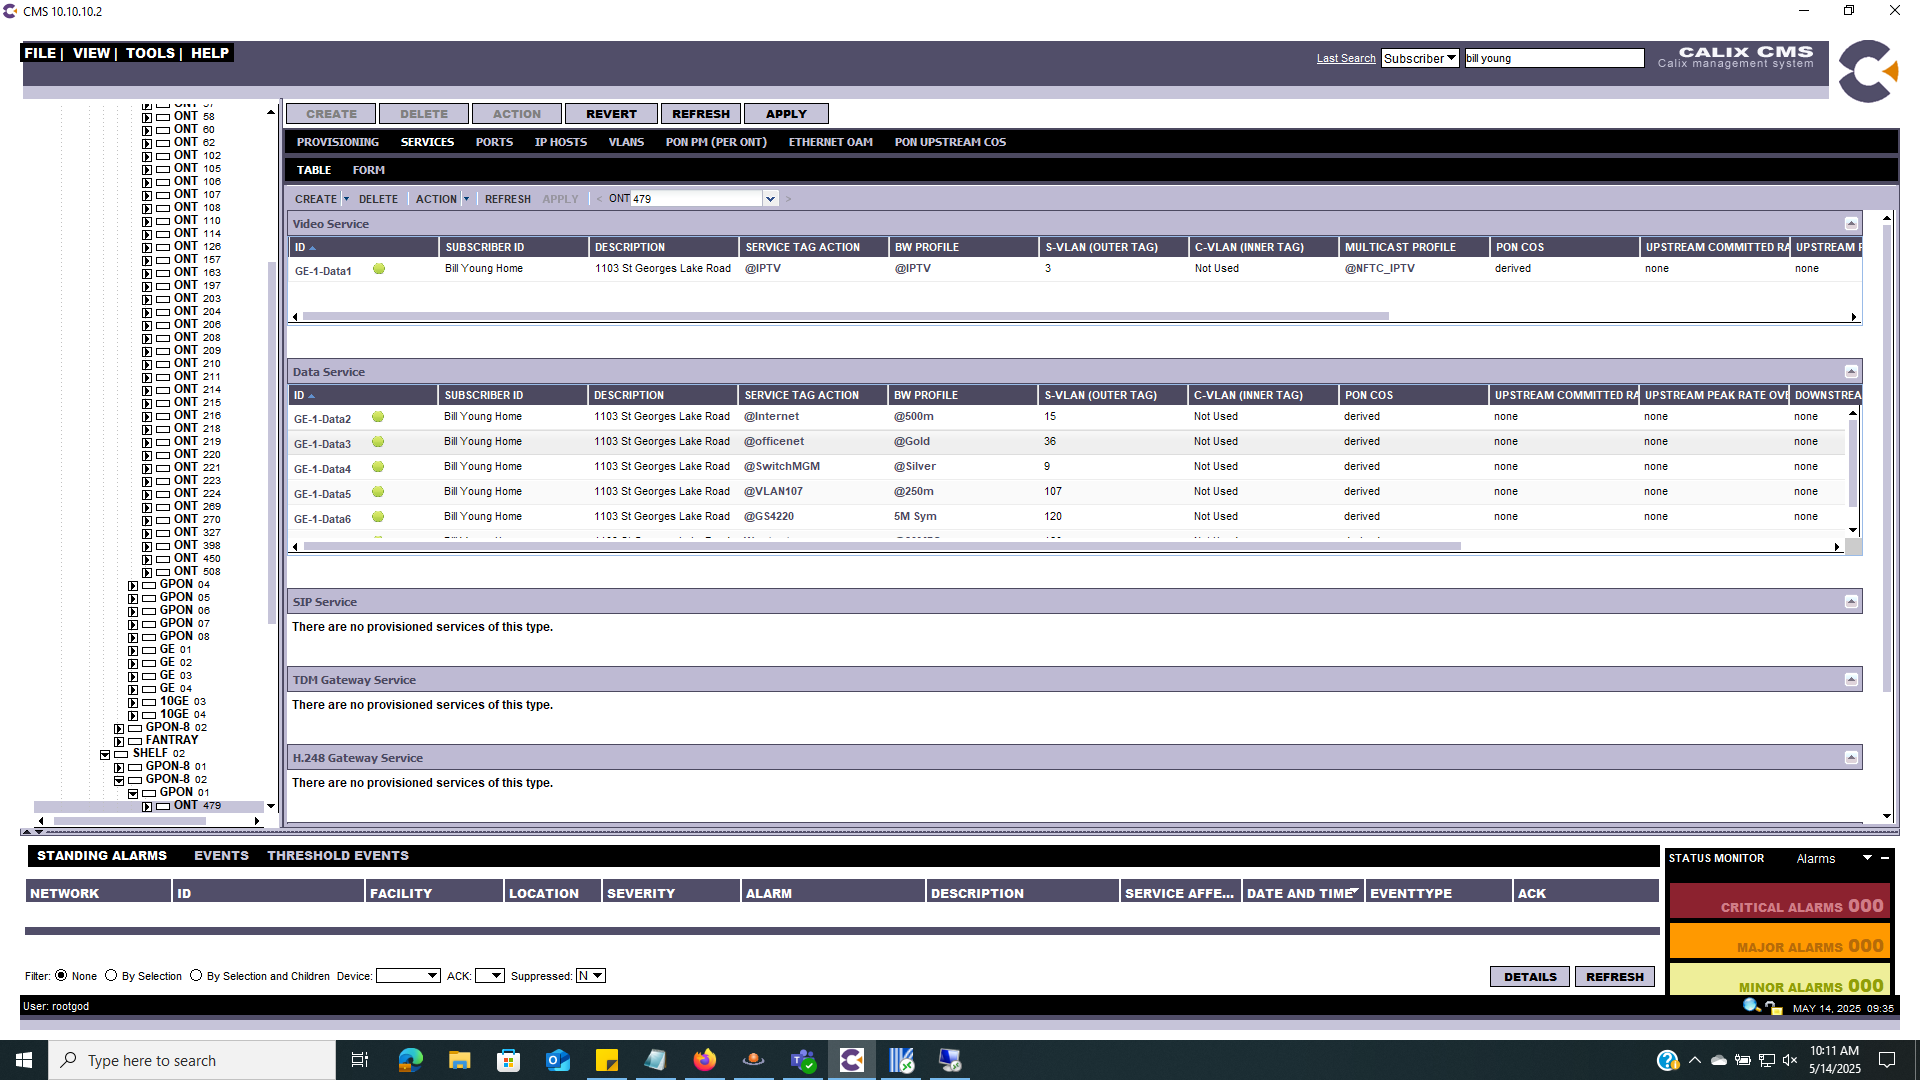Viewport: 1920px width, 1080px height.
Task: Collapse the Data Service section icon
Action: (1851, 372)
